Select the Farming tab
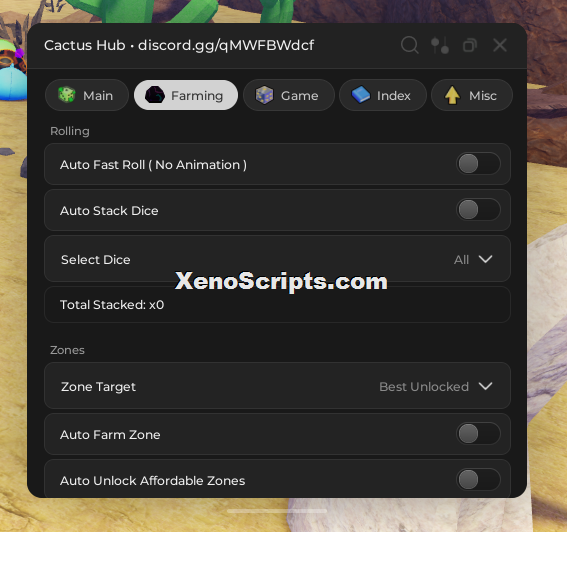 tap(186, 95)
